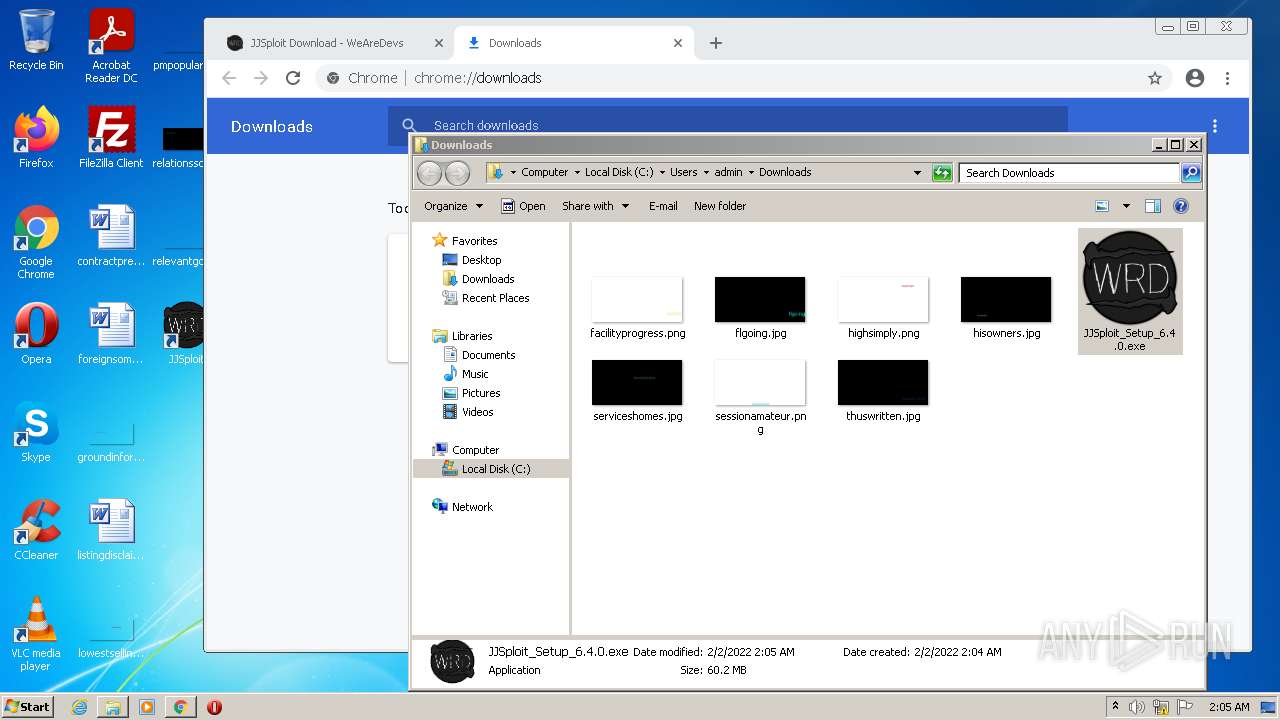The width and height of the screenshot is (1280, 720).
Task: Open Google Chrome desktop shortcut
Action: point(36,241)
